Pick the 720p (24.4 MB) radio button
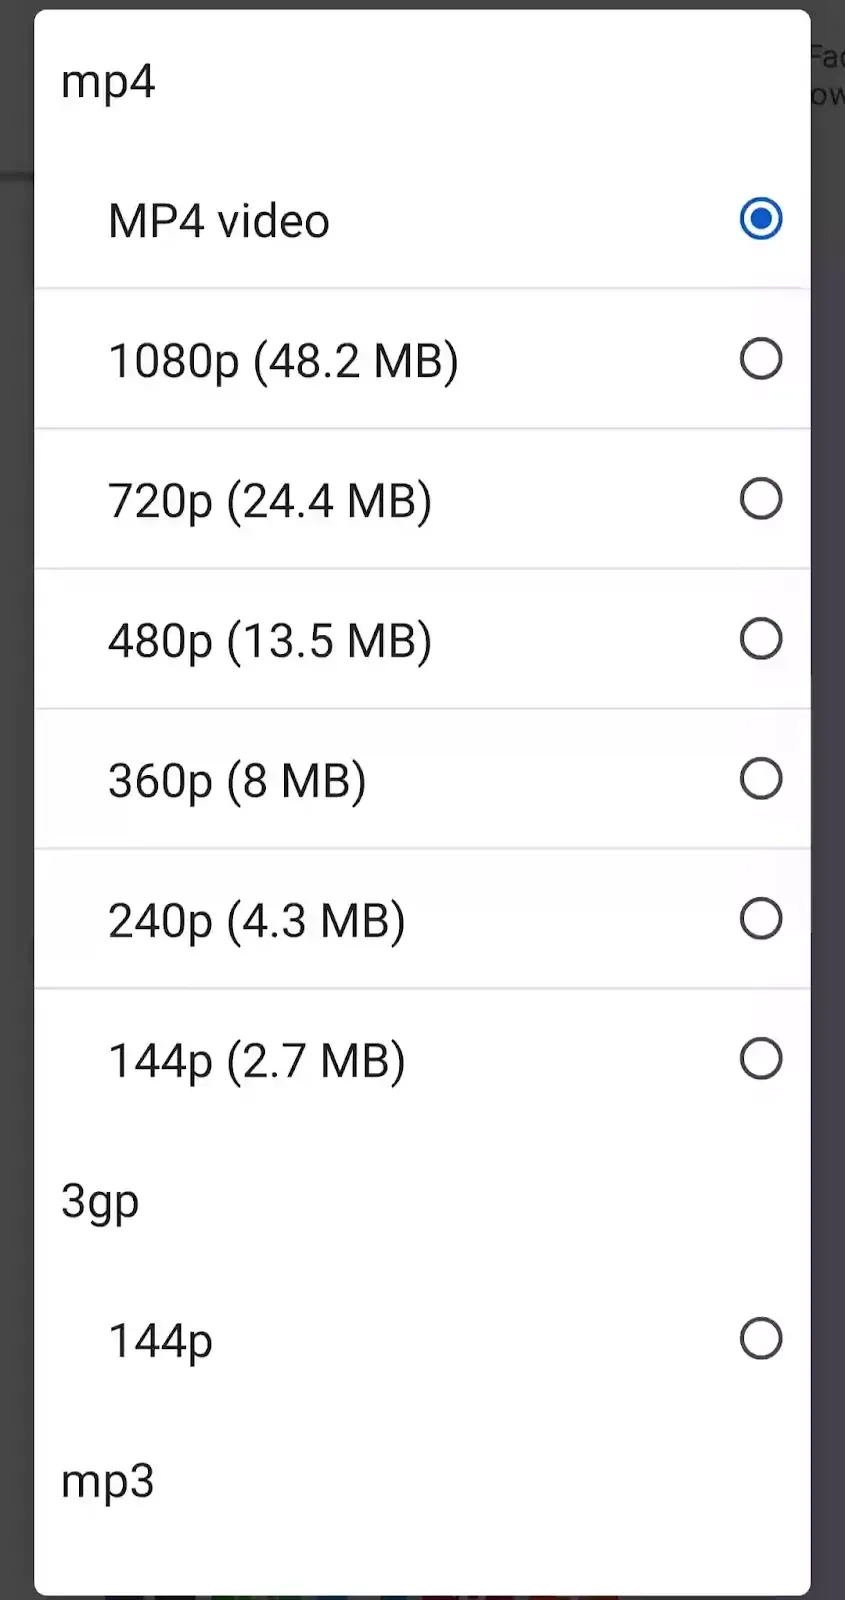Image resolution: width=845 pixels, height=1600 pixels. [760, 499]
